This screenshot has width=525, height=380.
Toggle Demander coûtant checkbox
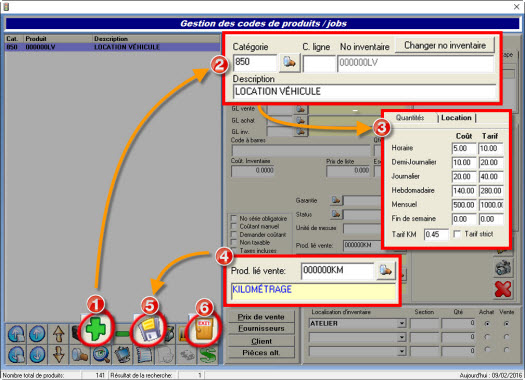point(234,234)
